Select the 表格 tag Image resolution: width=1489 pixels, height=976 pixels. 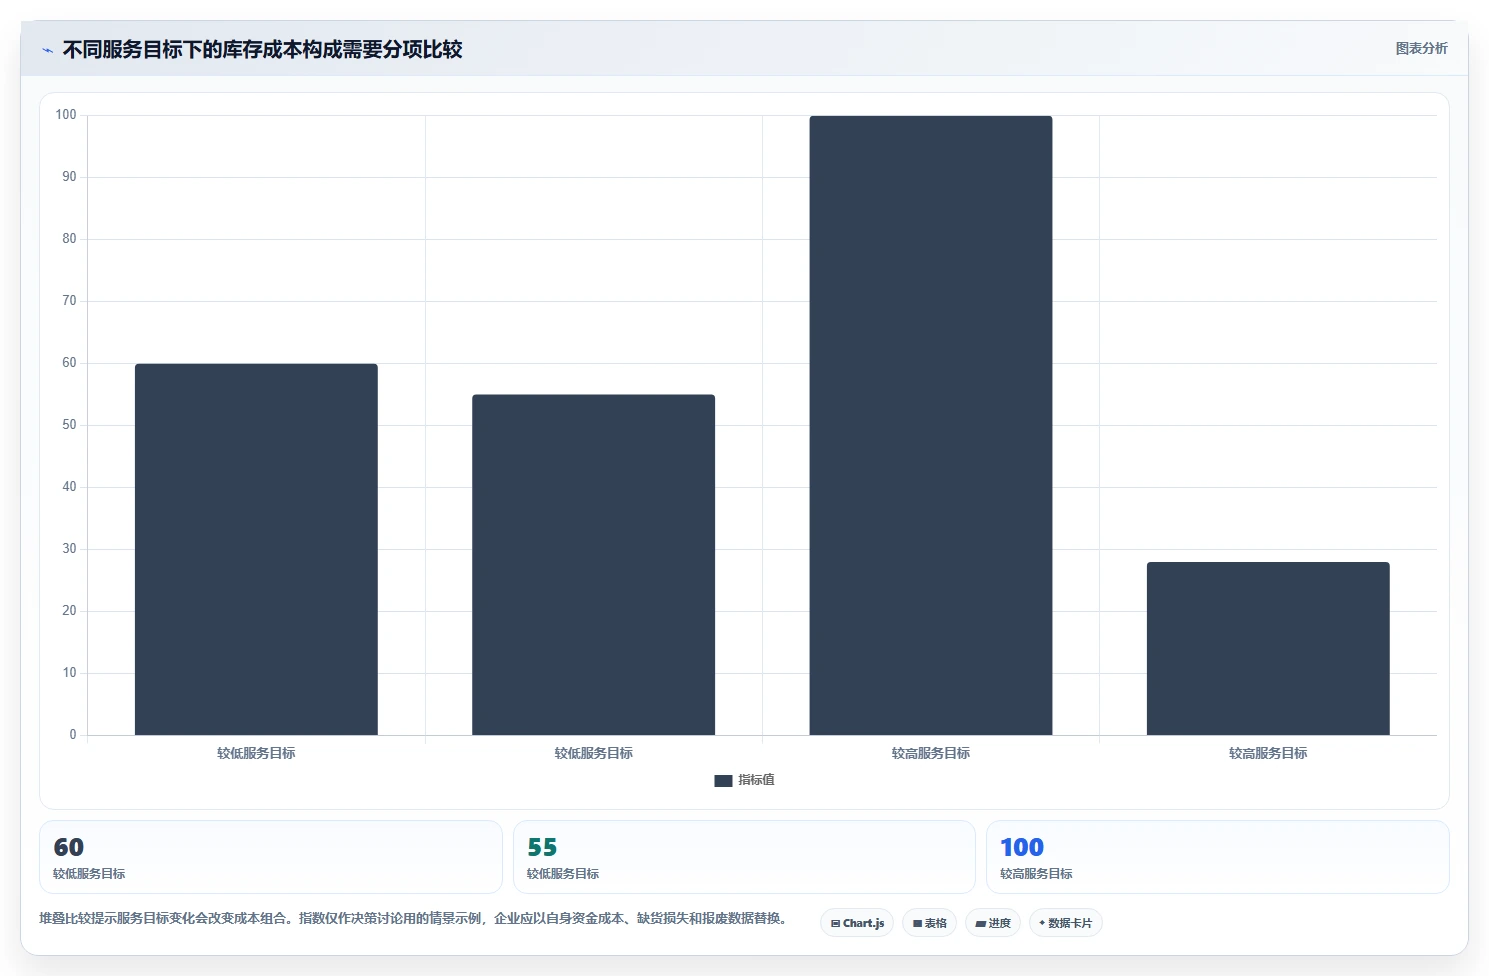click(x=929, y=923)
